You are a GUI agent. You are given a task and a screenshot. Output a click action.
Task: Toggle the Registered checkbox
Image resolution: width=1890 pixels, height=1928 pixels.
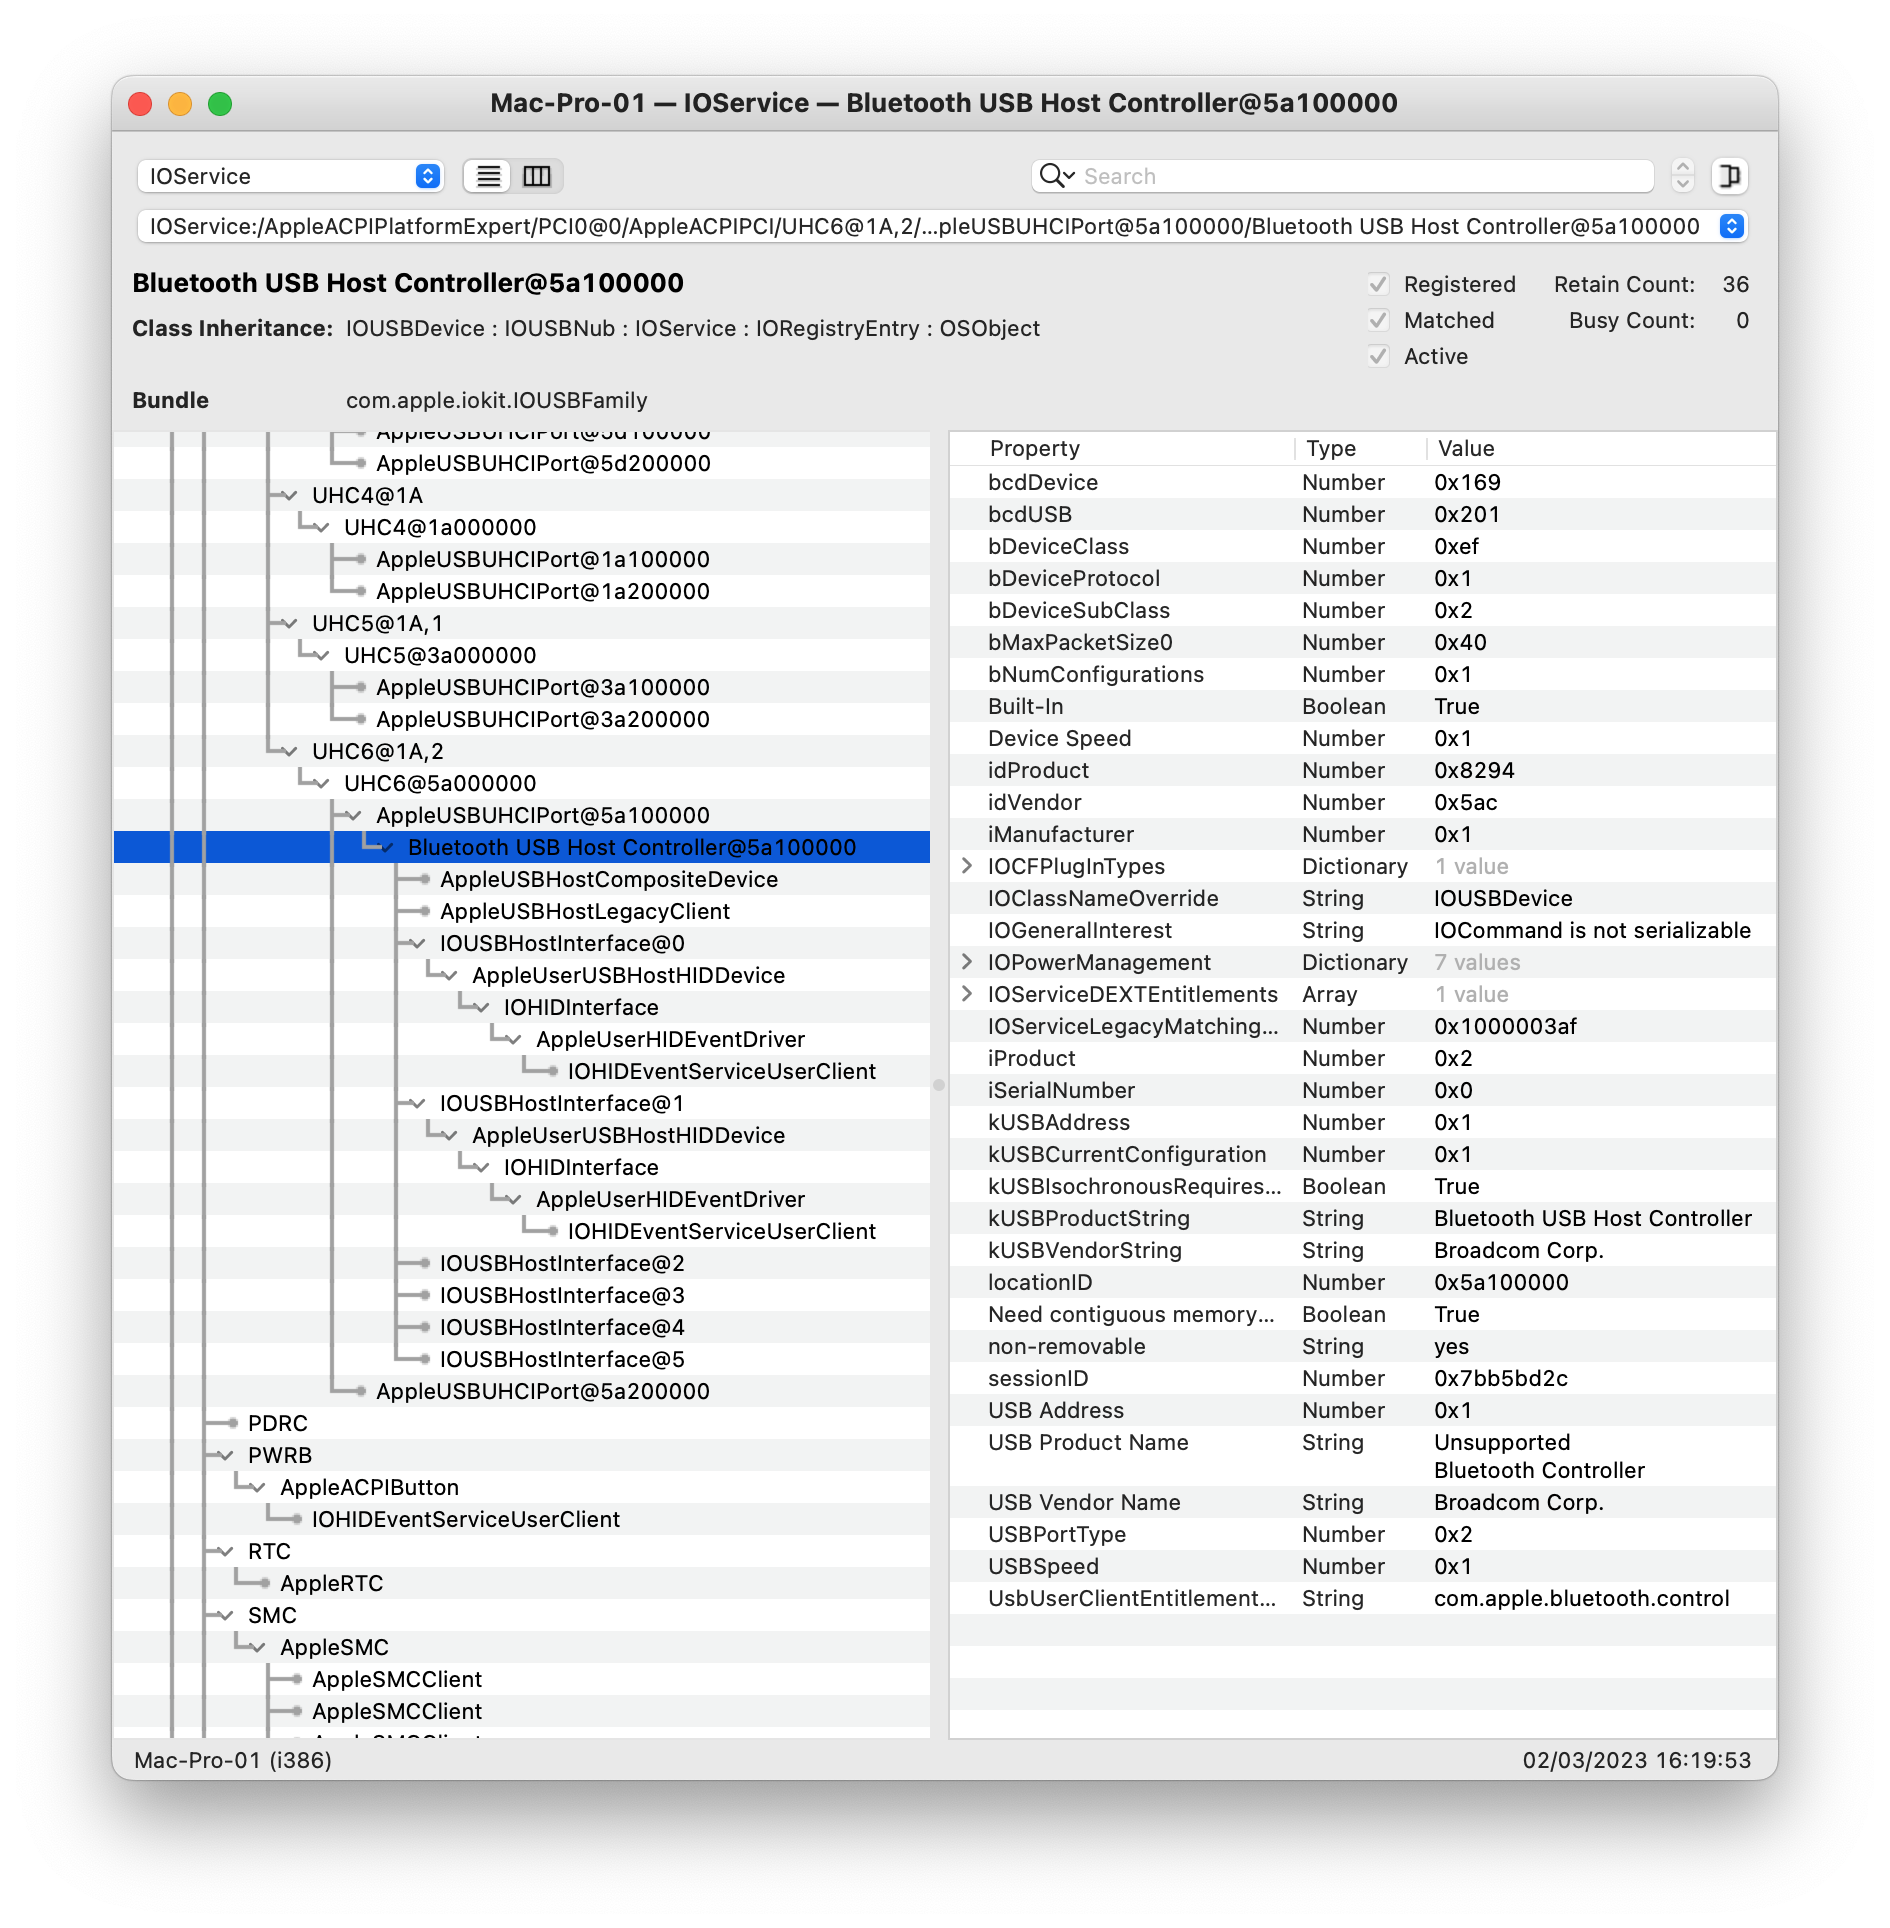pos(1378,285)
